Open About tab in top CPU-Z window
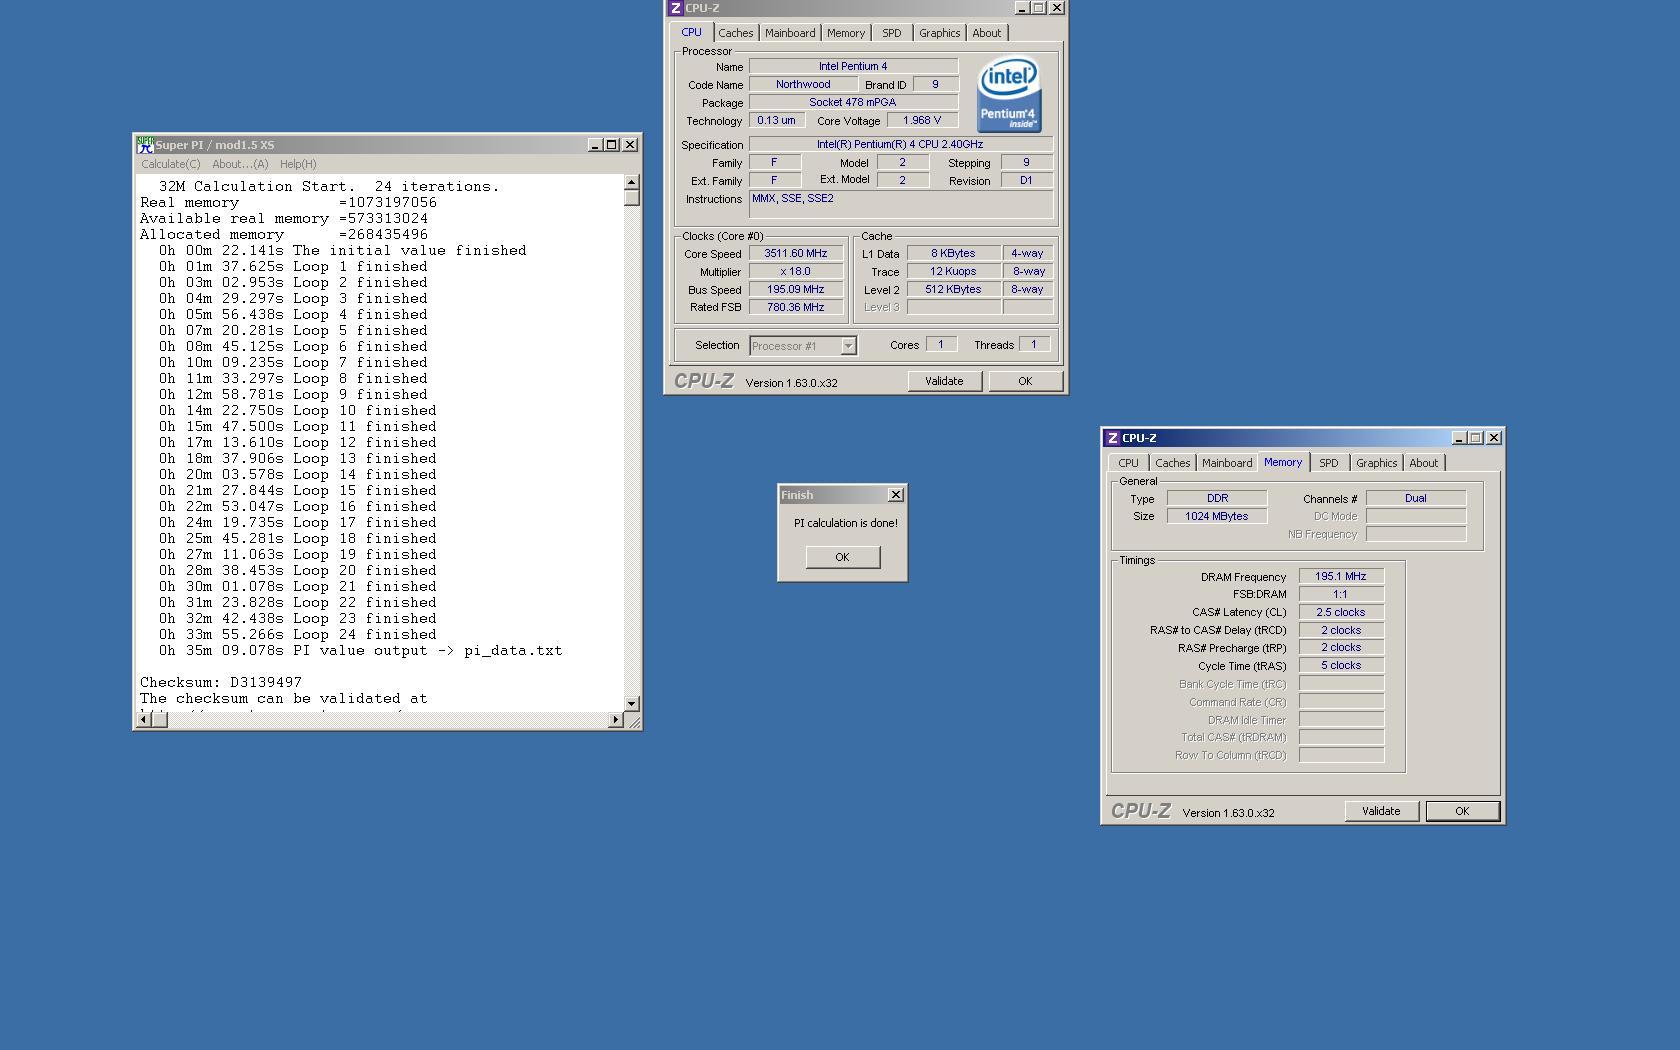Screen dimensions: 1680x1050 (x=987, y=33)
